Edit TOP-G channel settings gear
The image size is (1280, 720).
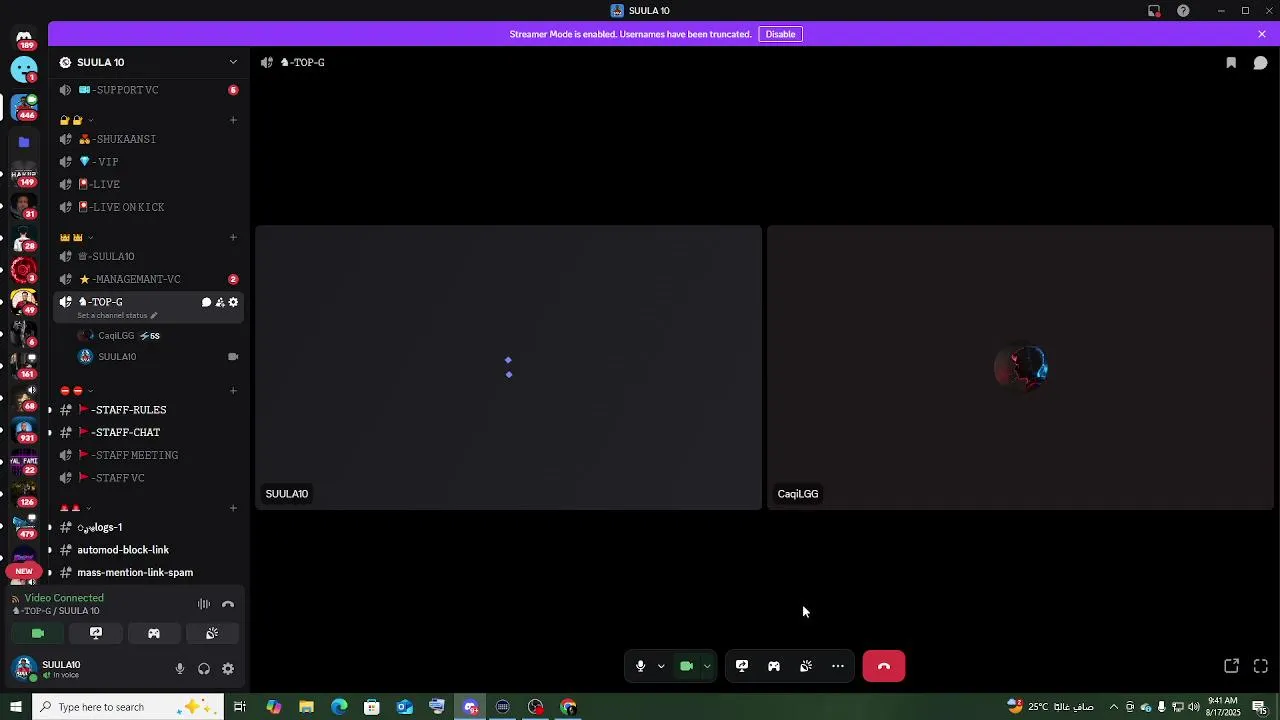click(x=234, y=302)
